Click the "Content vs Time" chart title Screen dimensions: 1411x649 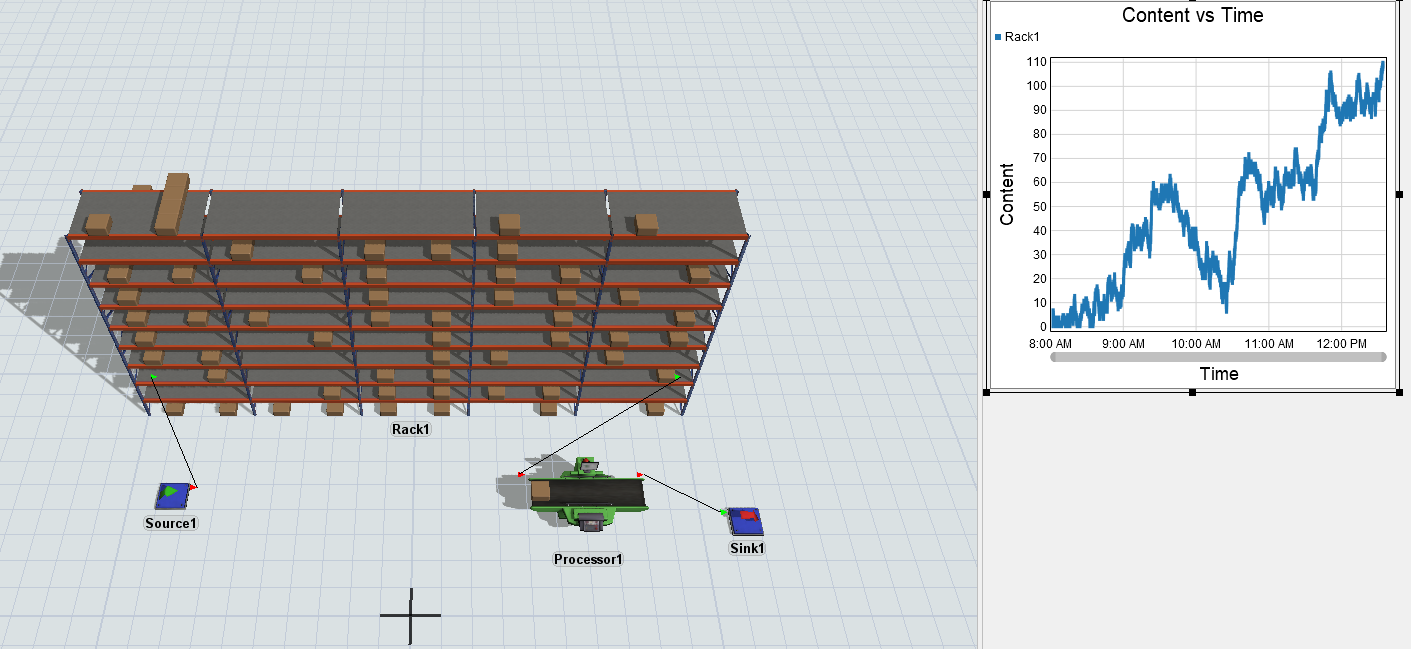click(x=1192, y=15)
